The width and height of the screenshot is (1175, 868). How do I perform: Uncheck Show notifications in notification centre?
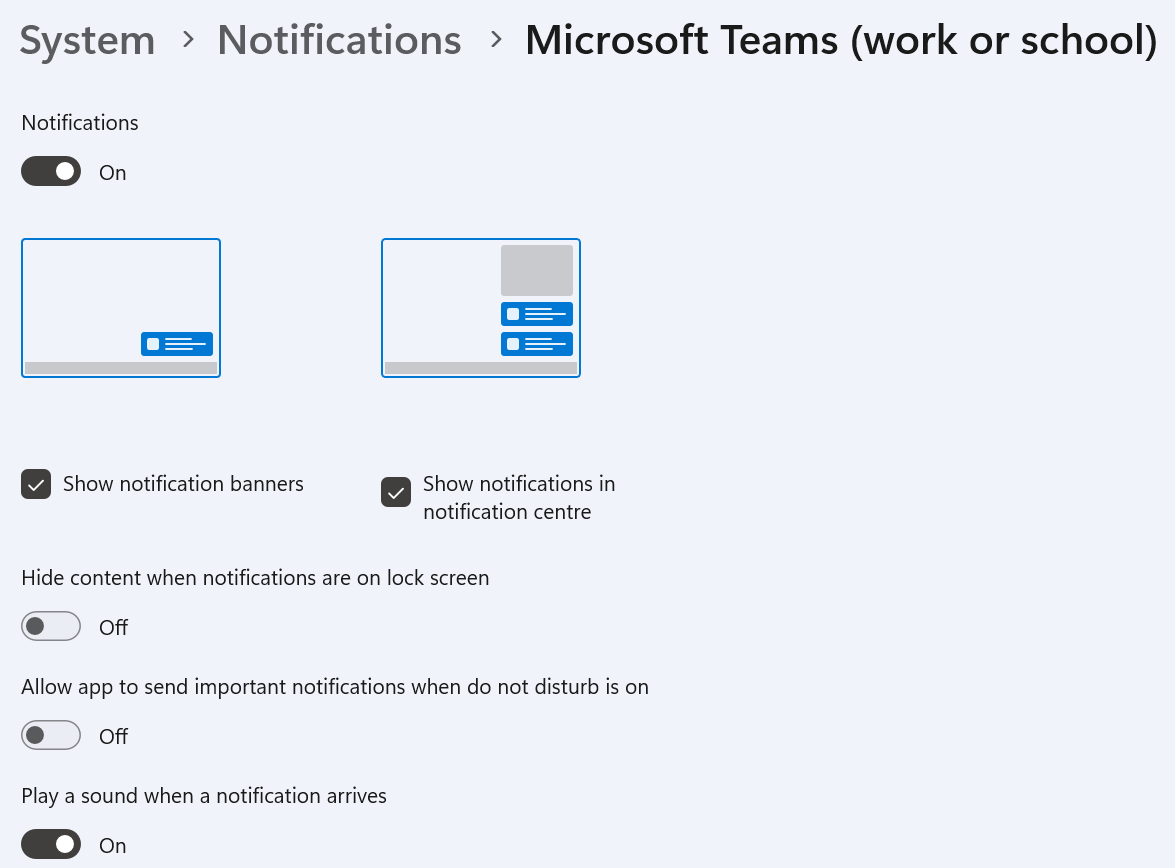[x=396, y=492]
